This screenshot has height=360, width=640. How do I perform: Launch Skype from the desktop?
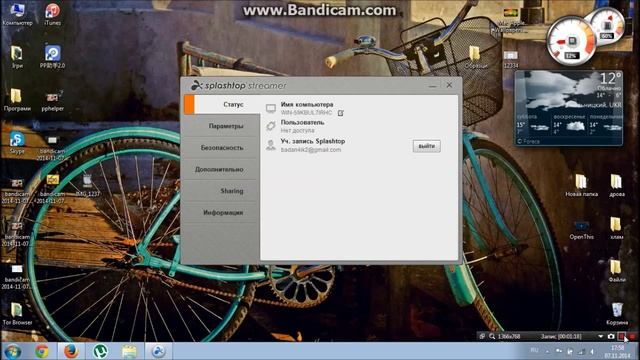[x=17, y=143]
